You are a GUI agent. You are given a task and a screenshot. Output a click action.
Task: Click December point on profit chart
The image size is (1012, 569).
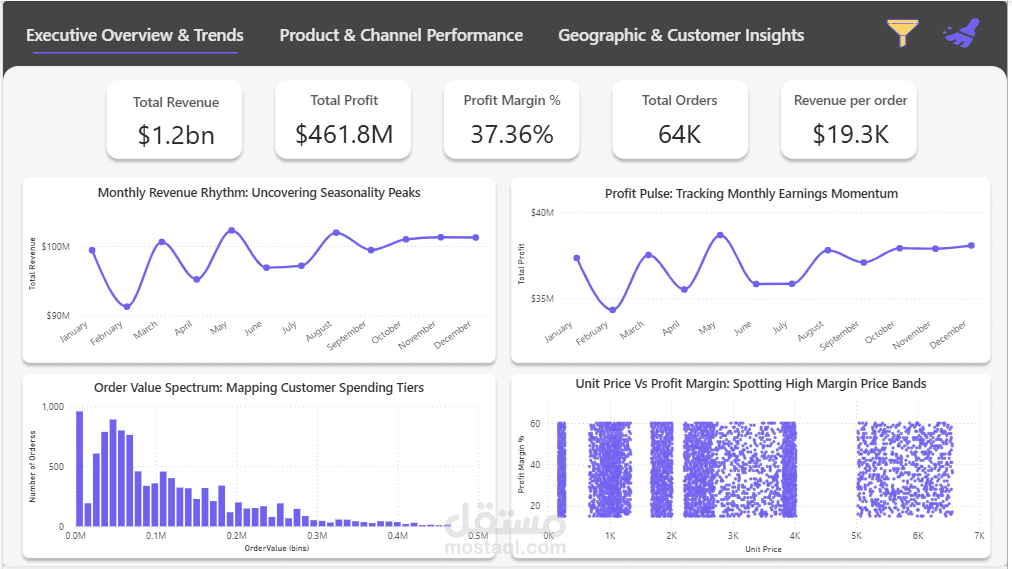[x=971, y=245]
